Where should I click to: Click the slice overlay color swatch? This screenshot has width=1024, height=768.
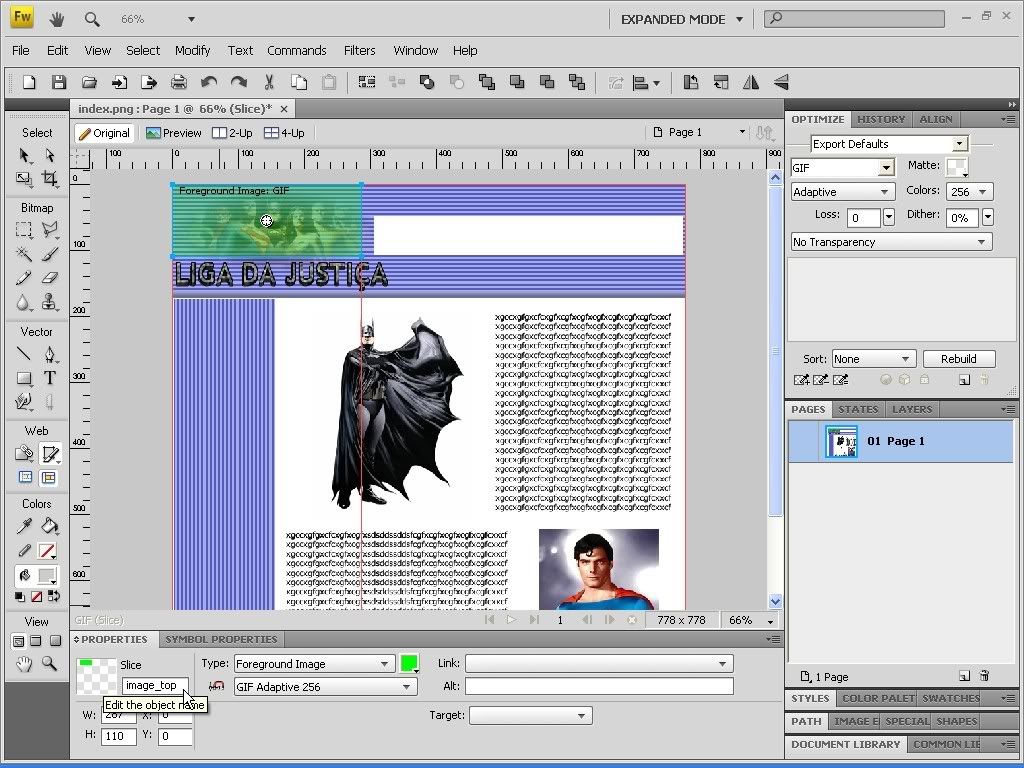click(409, 664)
